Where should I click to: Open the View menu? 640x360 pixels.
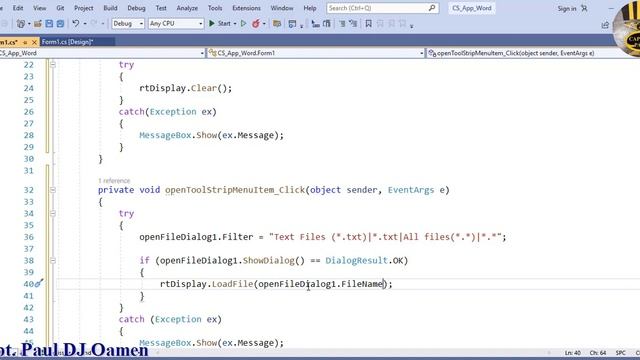pyautogui.click(x=40, y=8)
